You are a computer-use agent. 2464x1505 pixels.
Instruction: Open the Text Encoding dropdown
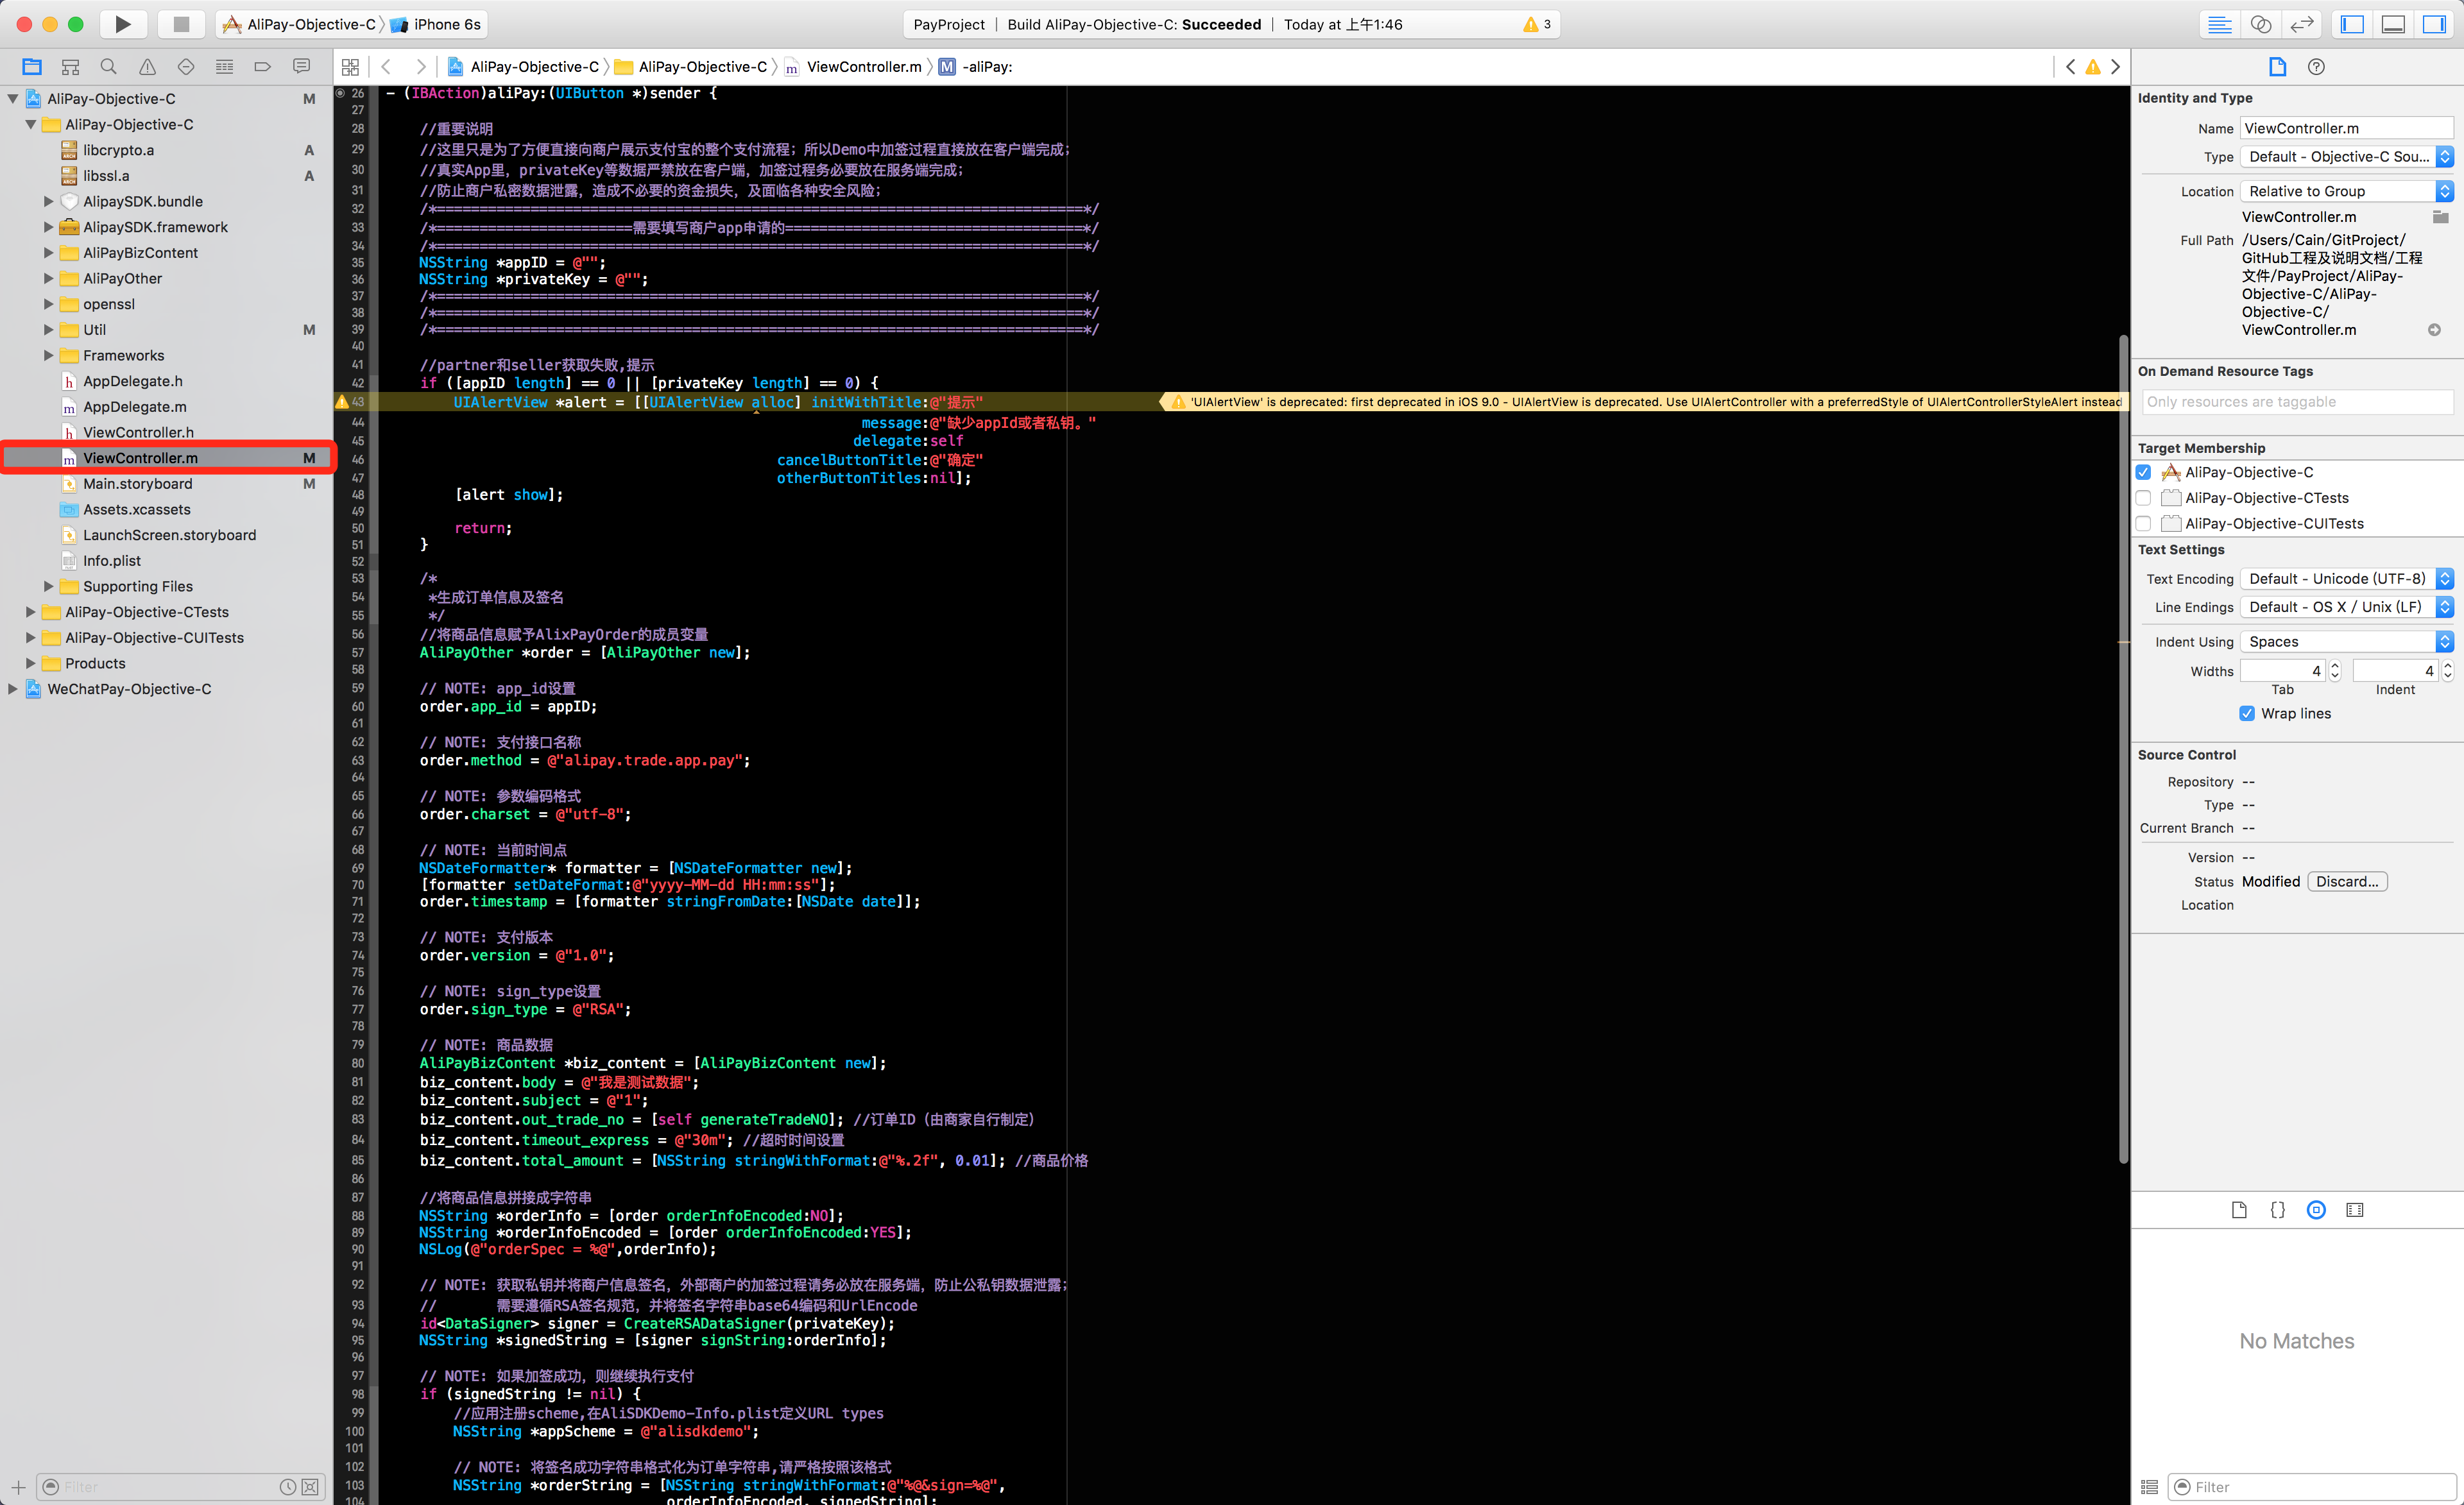[2346, 579]
